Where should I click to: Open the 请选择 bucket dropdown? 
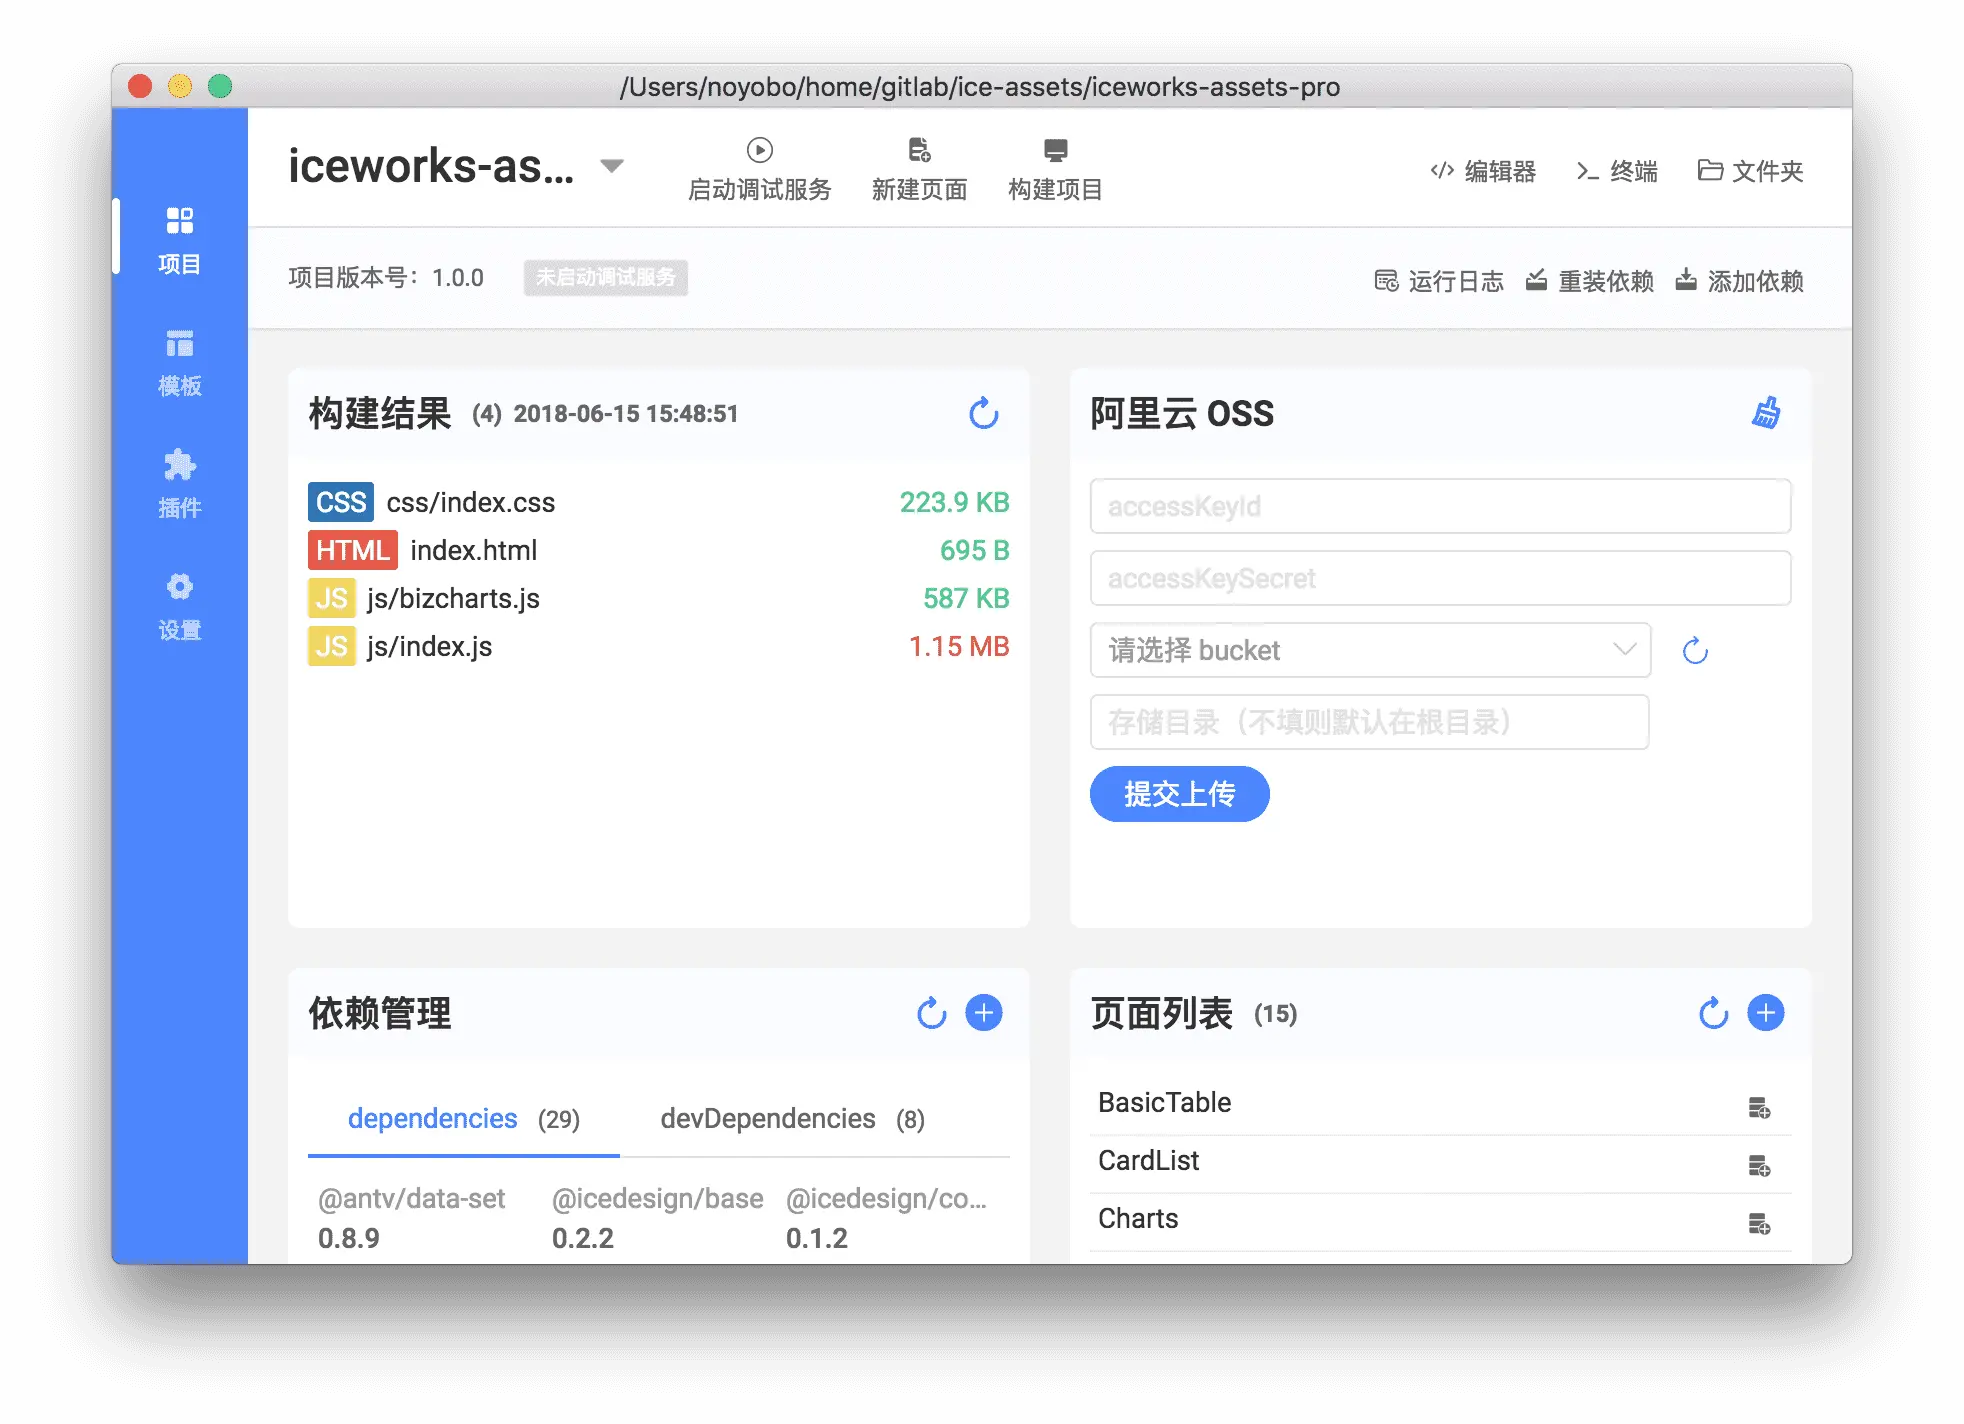(x=1369, y=650)
